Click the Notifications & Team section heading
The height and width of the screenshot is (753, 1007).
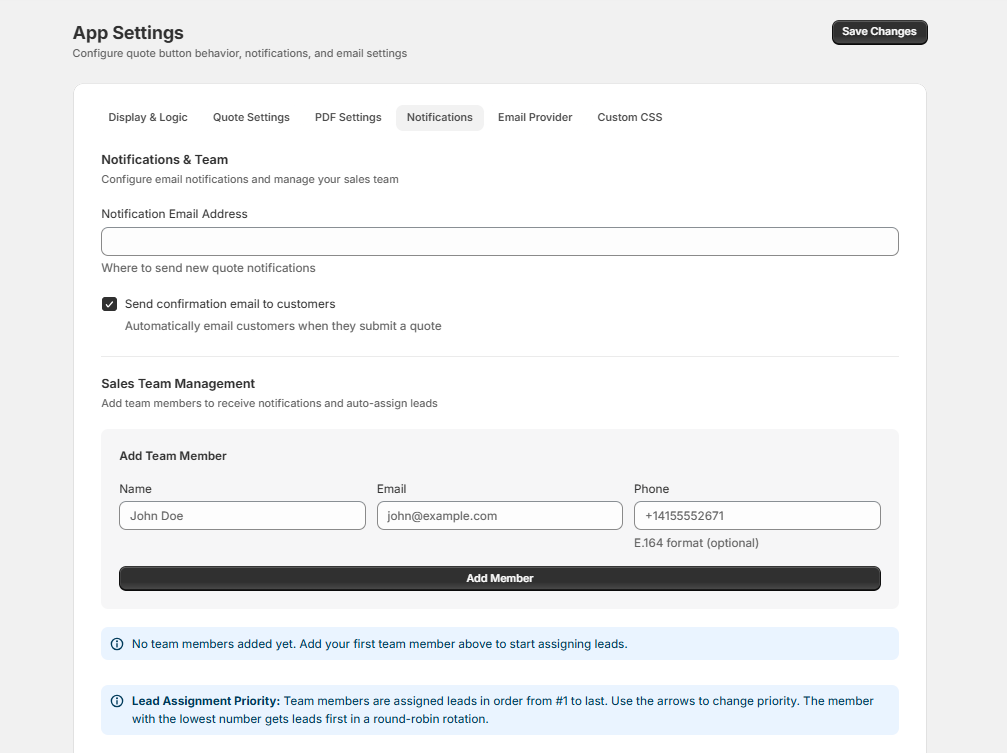point(164,159)
